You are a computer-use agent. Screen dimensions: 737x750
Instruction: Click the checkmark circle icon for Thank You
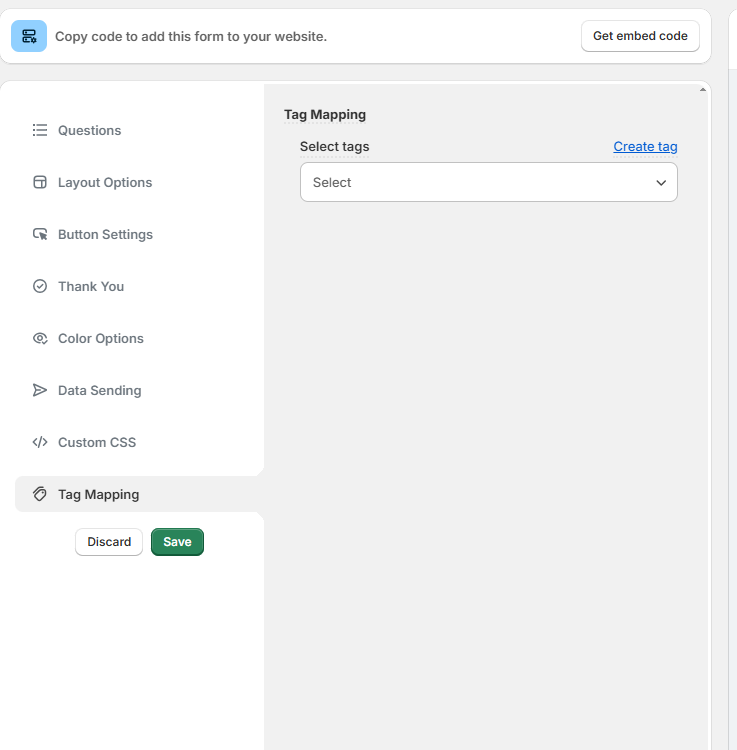40,286
